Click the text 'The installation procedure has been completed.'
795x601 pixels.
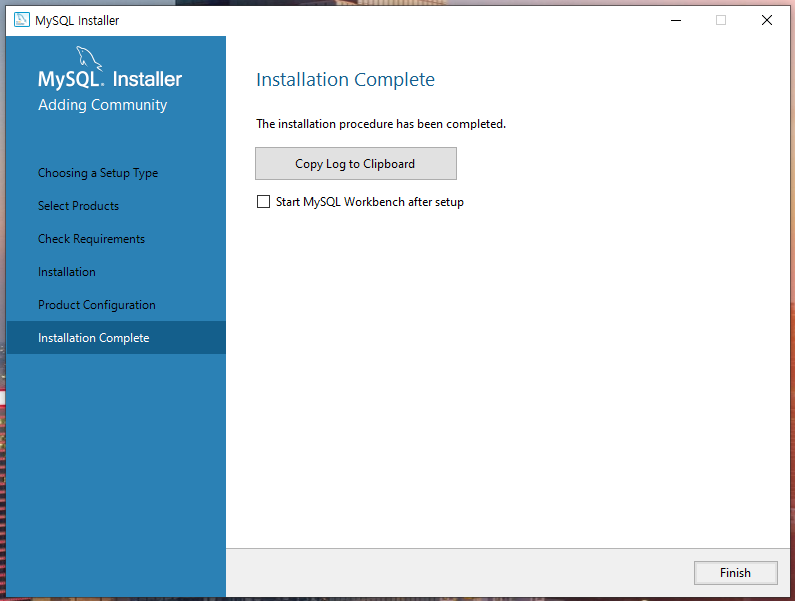[x=381, y=124]
